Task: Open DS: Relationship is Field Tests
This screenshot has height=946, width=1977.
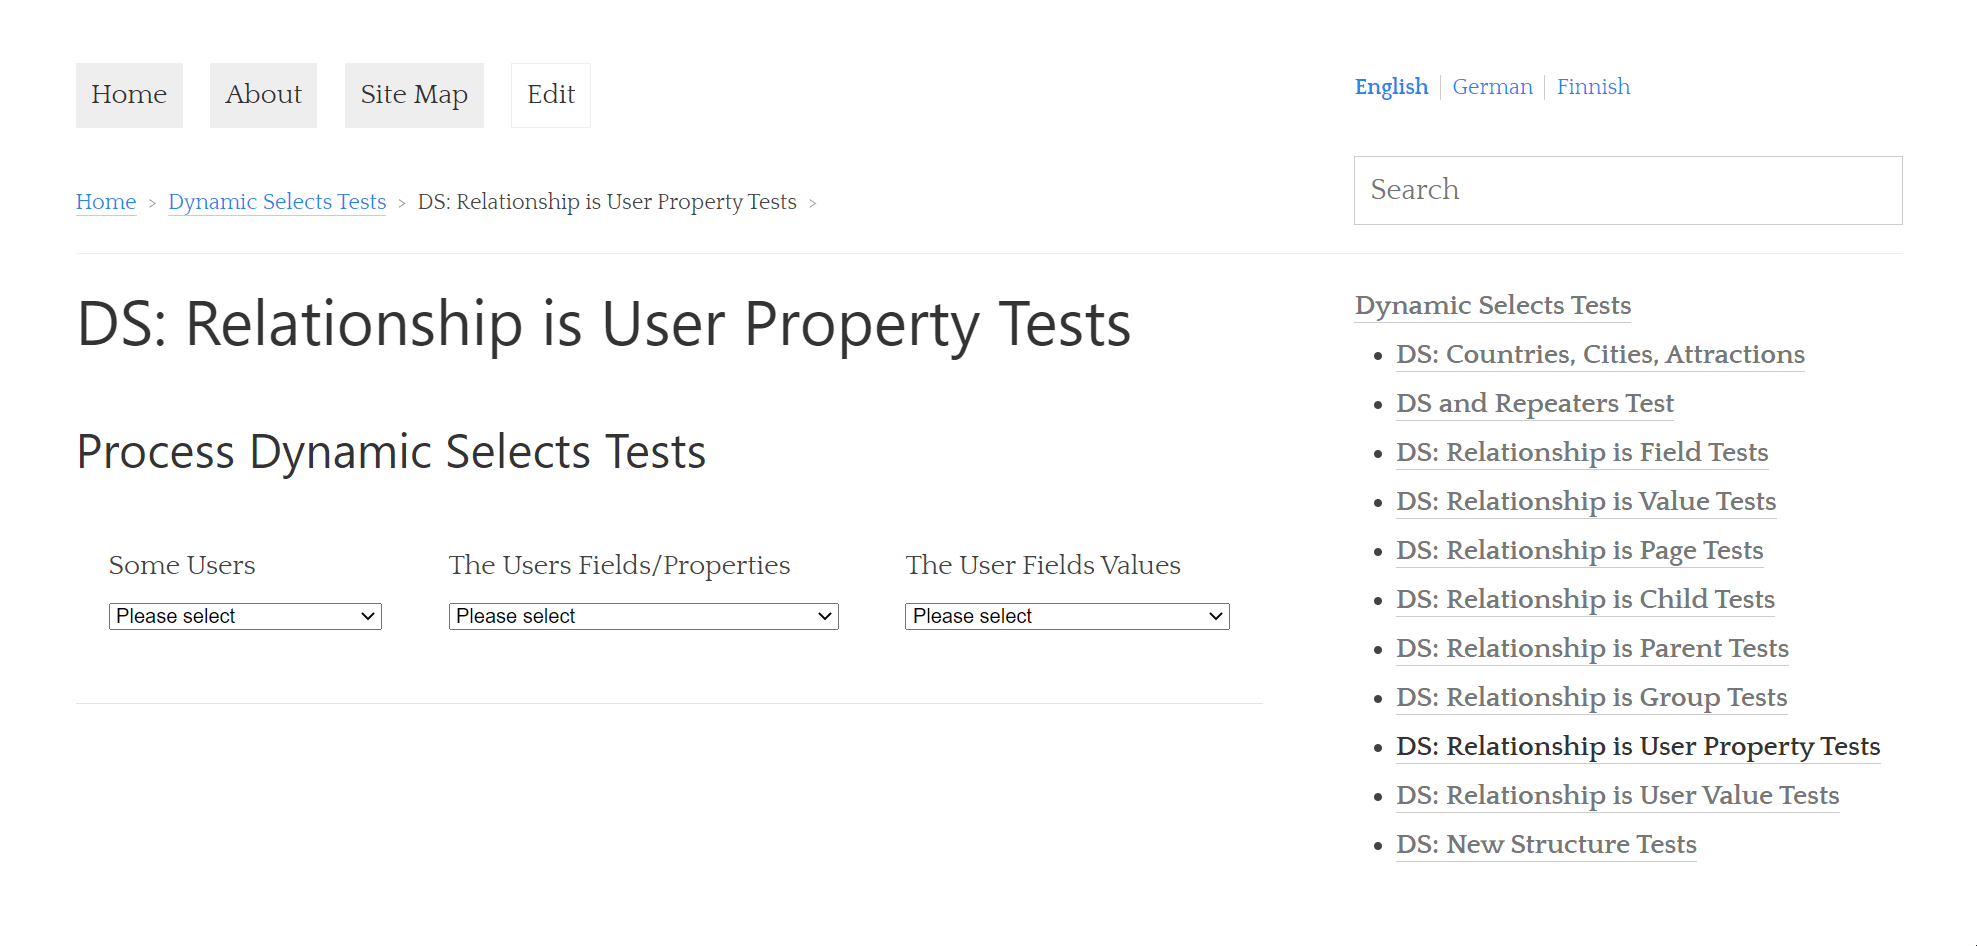Action: [1582, 452]
